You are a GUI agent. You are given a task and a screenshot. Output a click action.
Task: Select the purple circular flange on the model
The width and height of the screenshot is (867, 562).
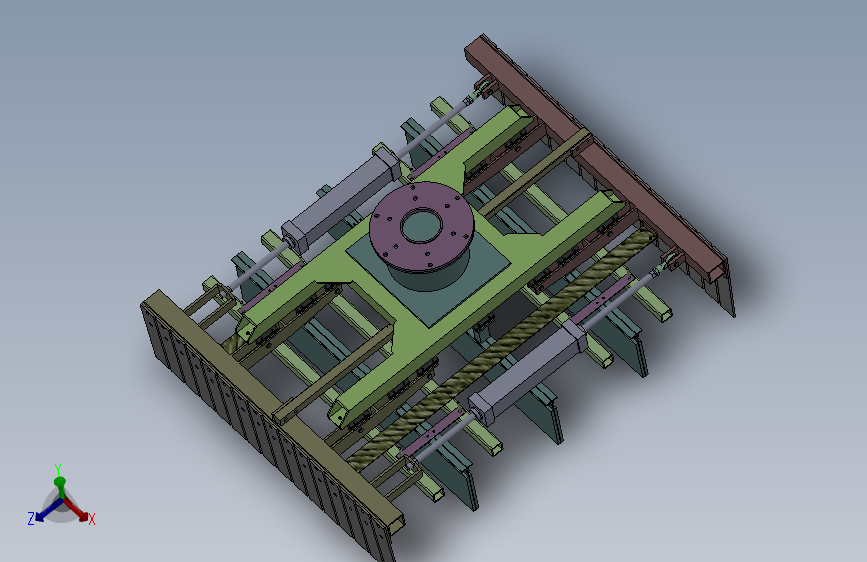[421, 228]
